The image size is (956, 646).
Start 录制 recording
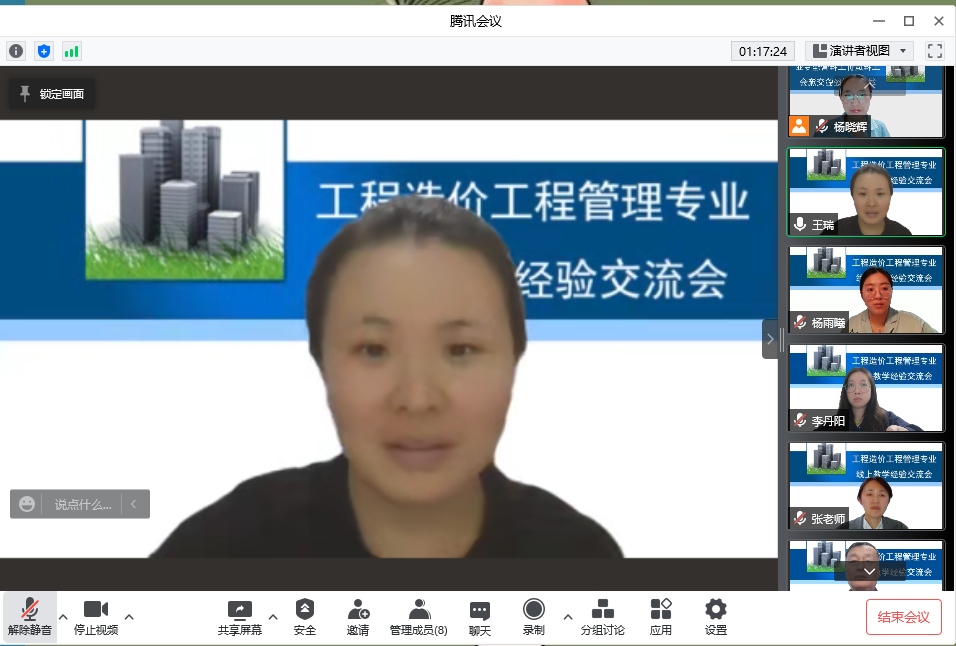(x=534, y=616)
